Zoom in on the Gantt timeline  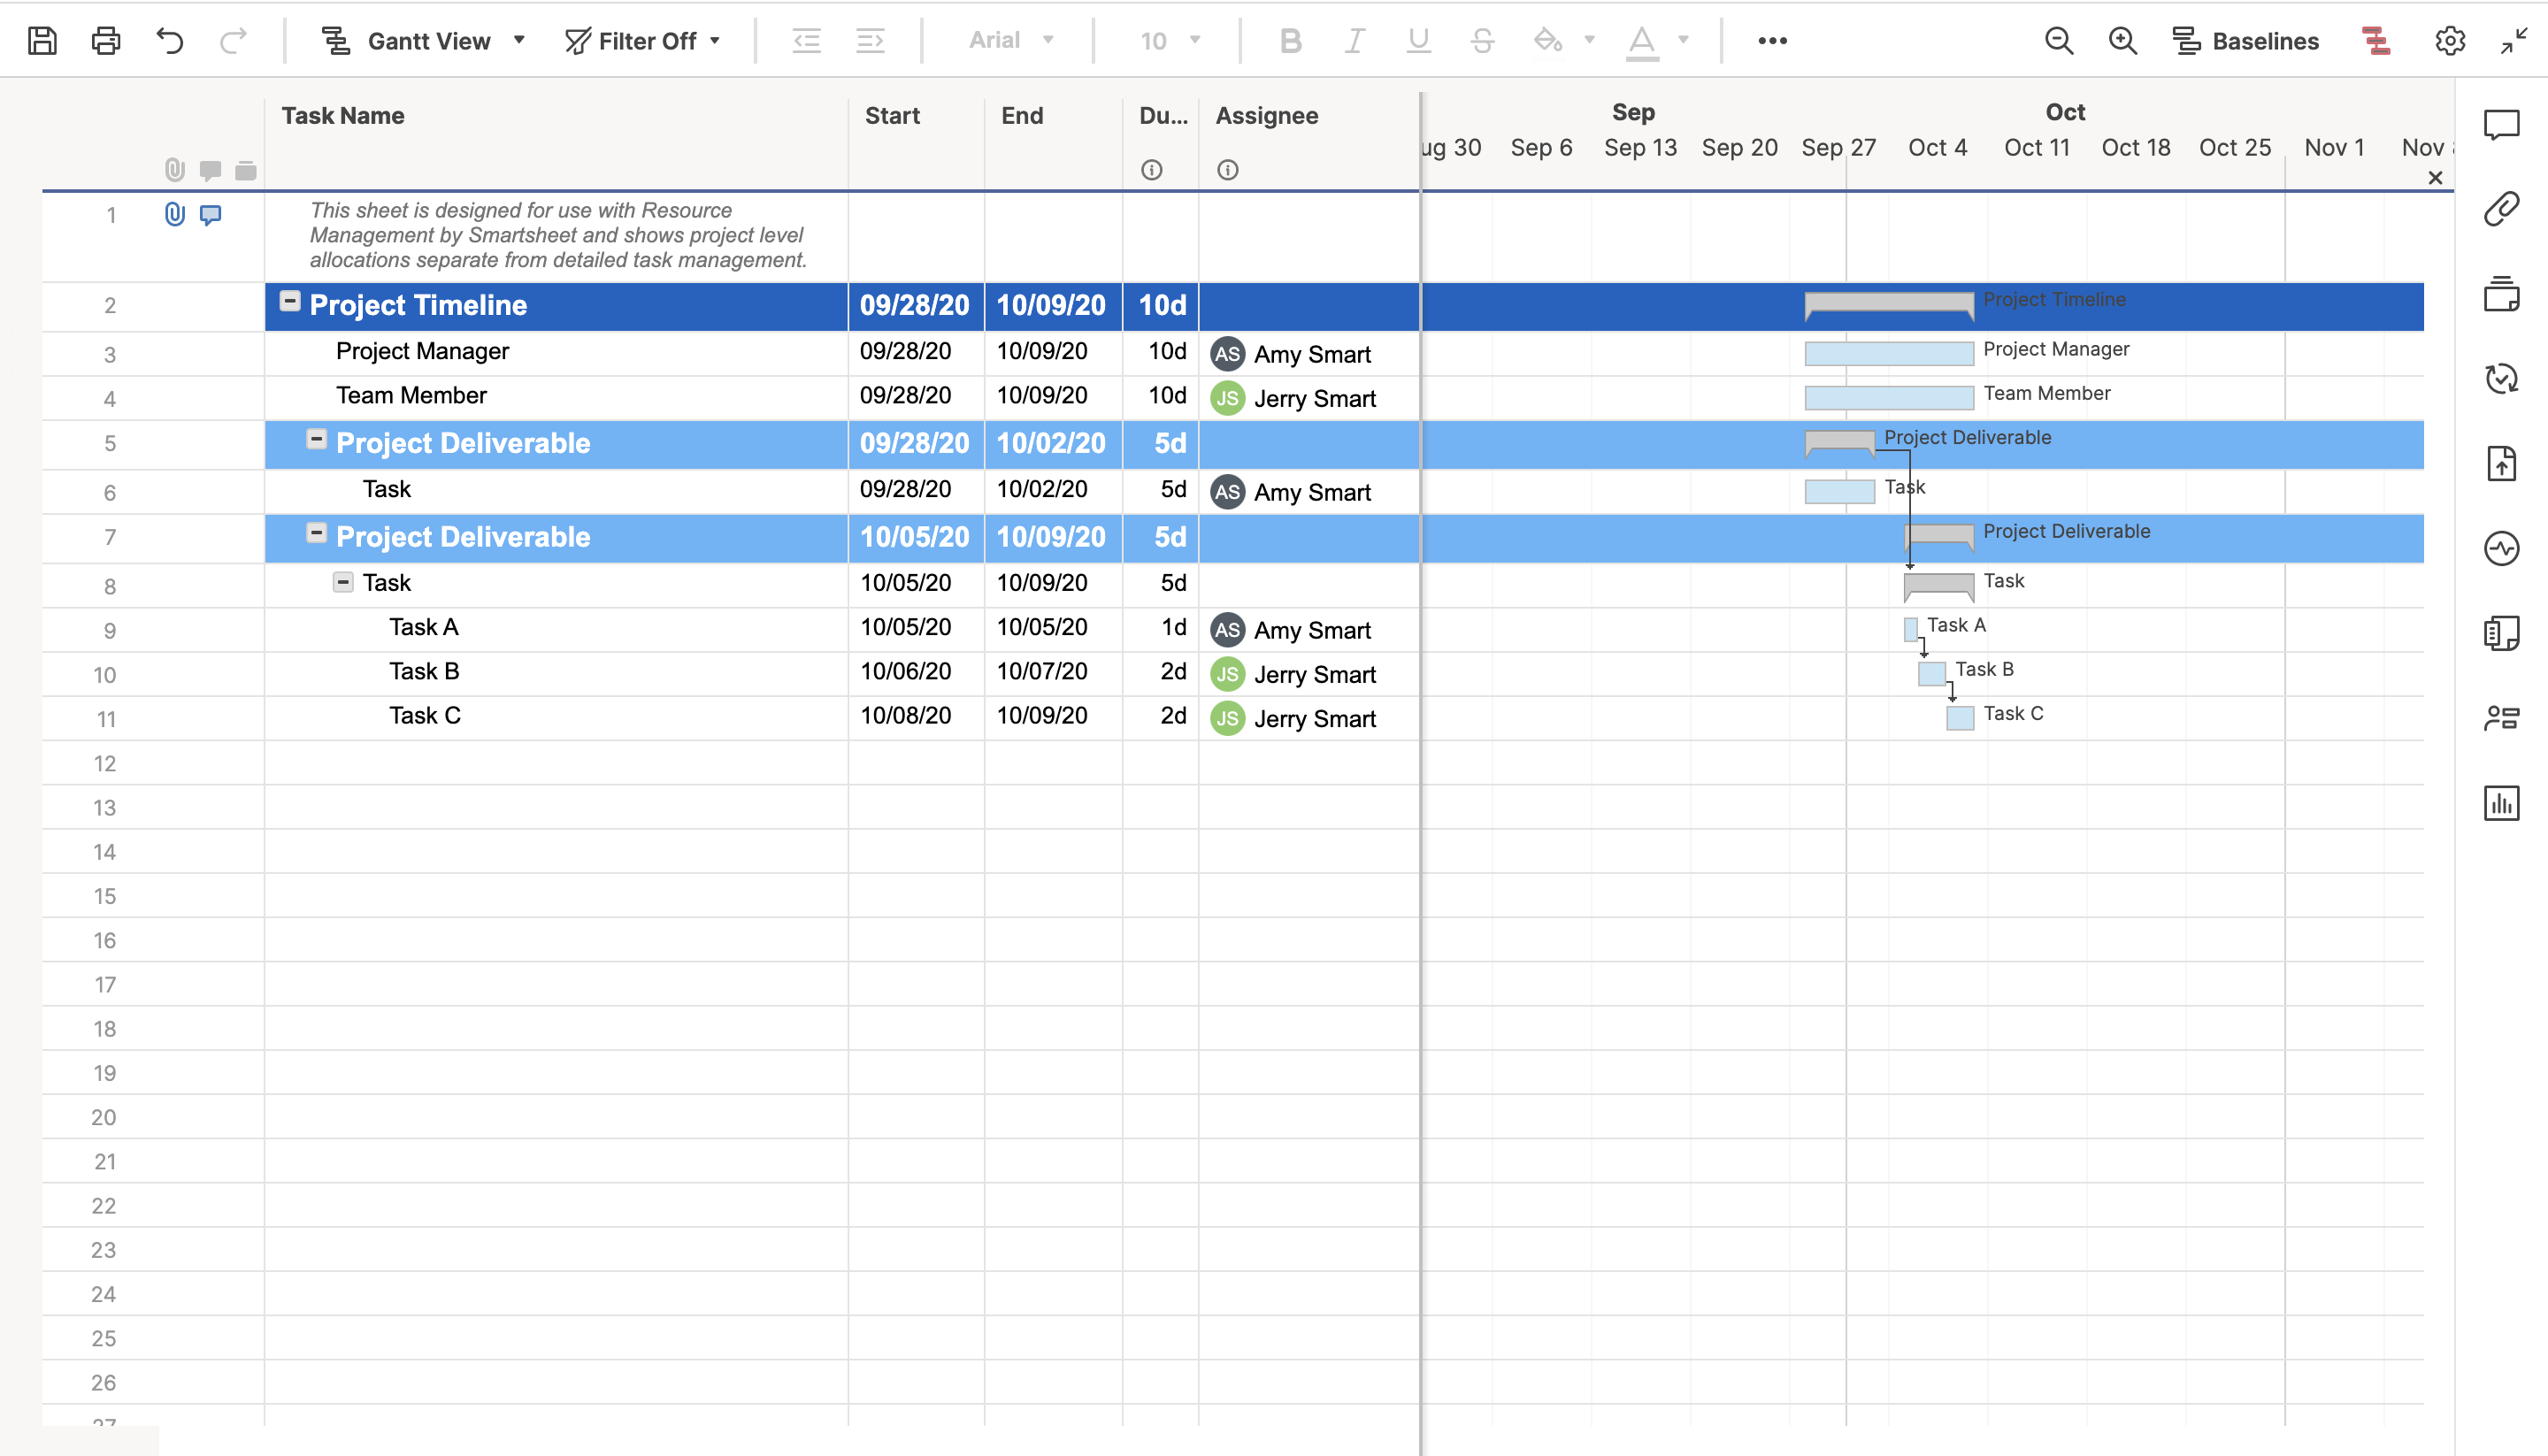2122,41
